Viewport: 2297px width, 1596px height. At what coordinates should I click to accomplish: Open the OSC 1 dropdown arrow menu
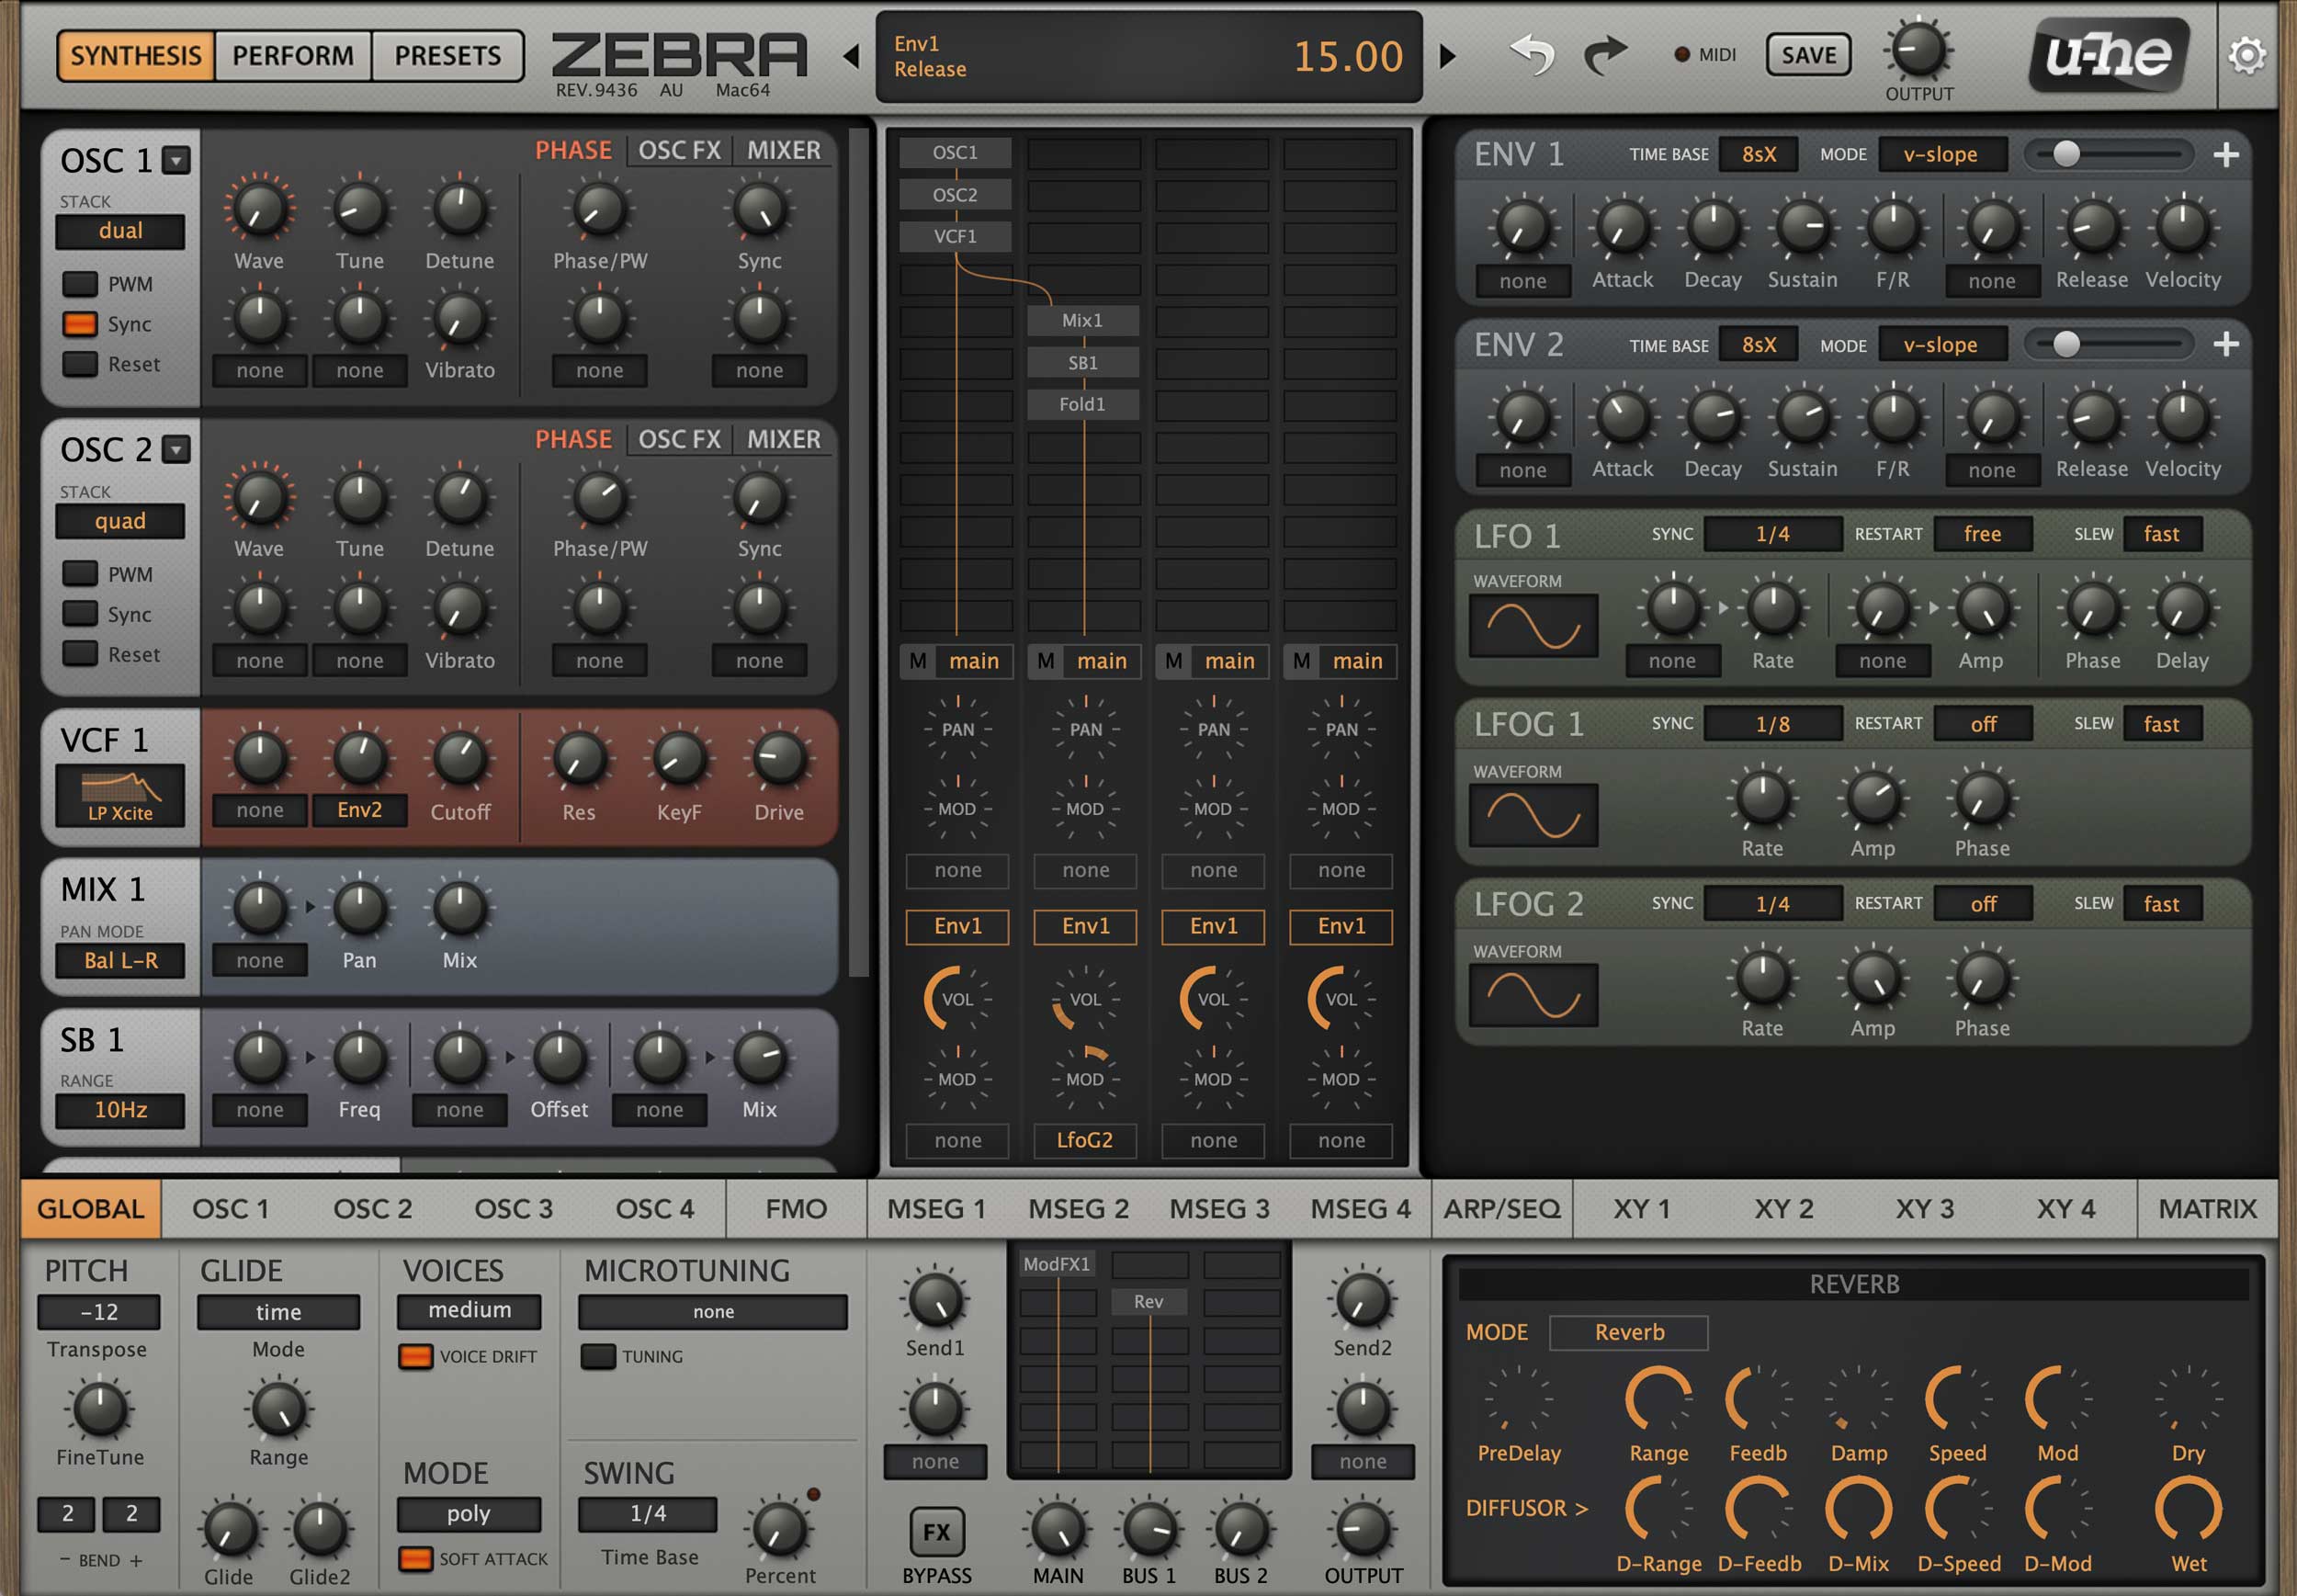click(x=177, y=160)
